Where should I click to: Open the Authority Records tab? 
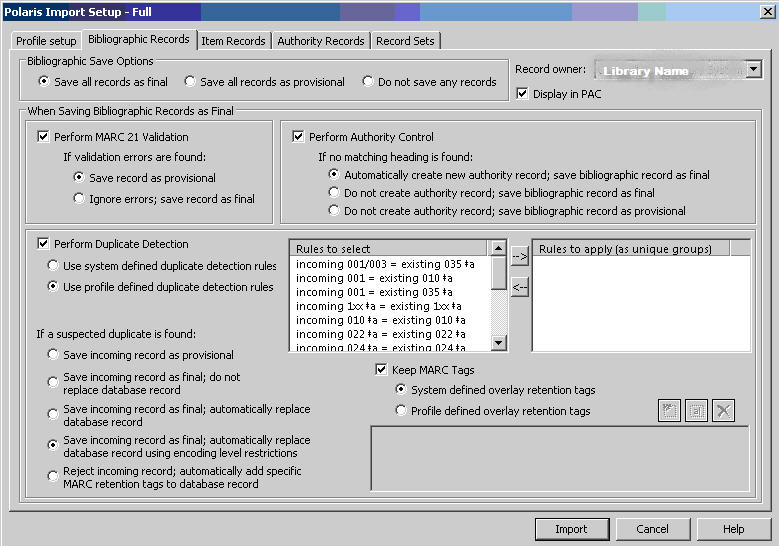(x=320, y=41)
